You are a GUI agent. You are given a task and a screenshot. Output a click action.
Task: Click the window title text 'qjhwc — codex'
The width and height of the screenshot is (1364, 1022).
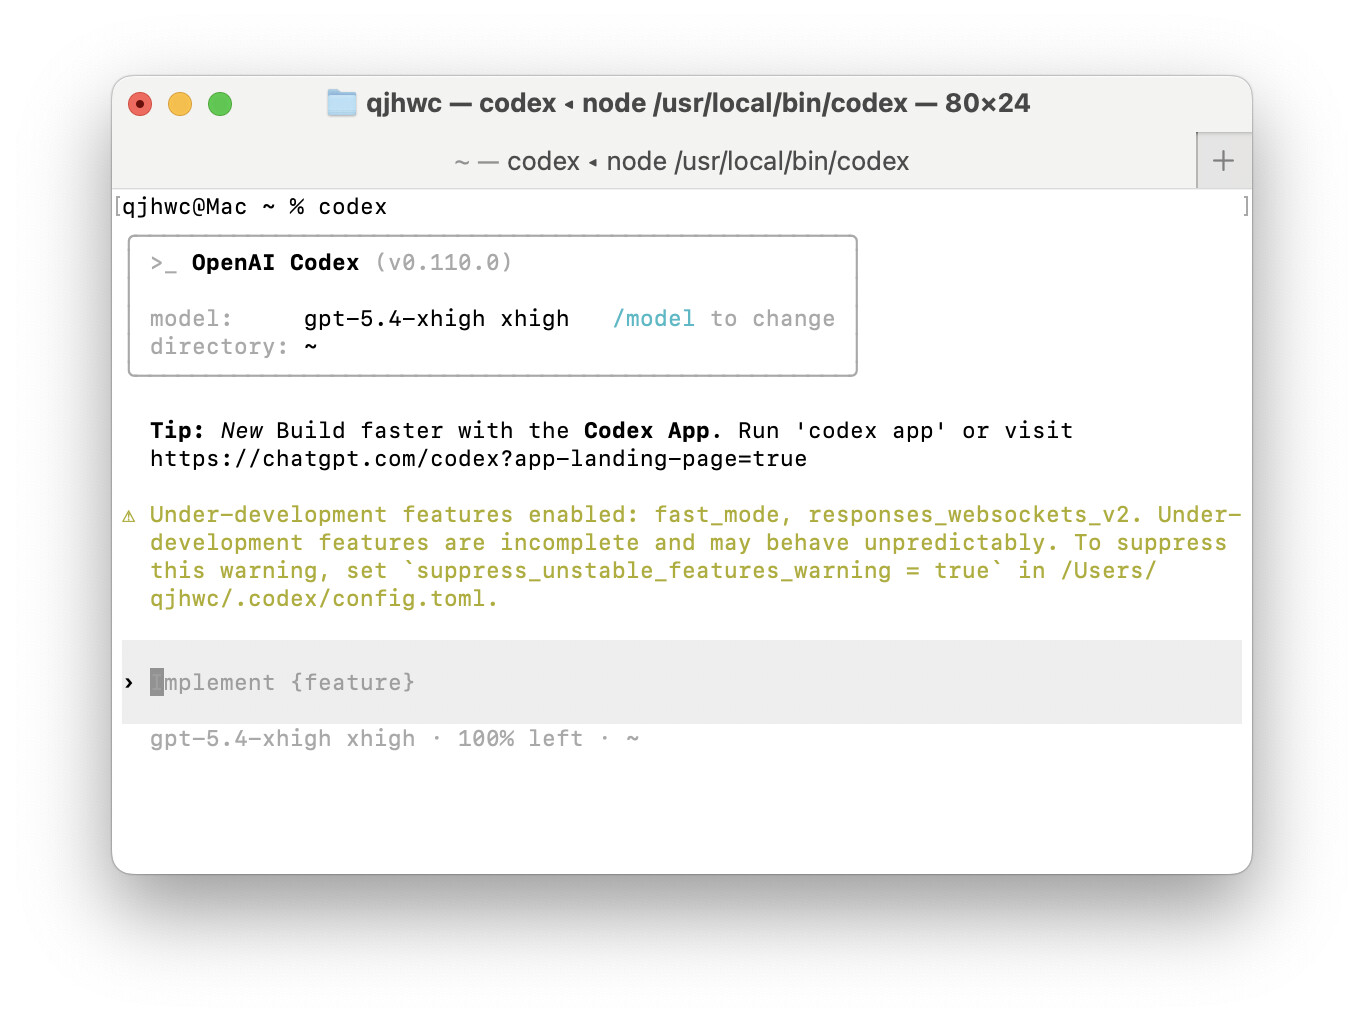461,103
